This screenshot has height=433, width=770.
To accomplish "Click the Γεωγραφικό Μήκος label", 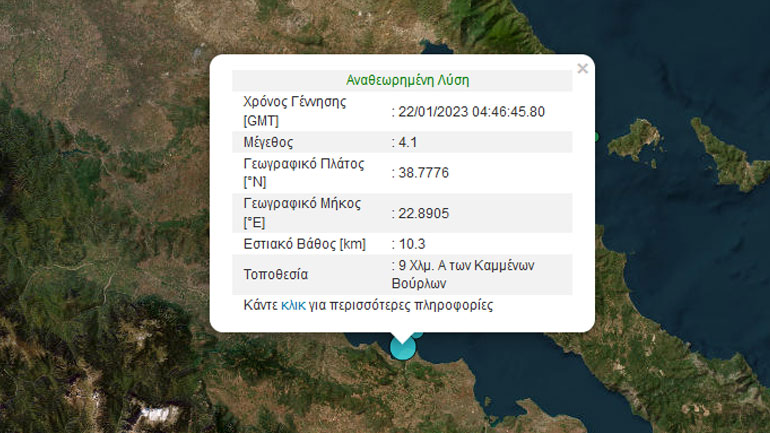I will (x=302, y=213).
